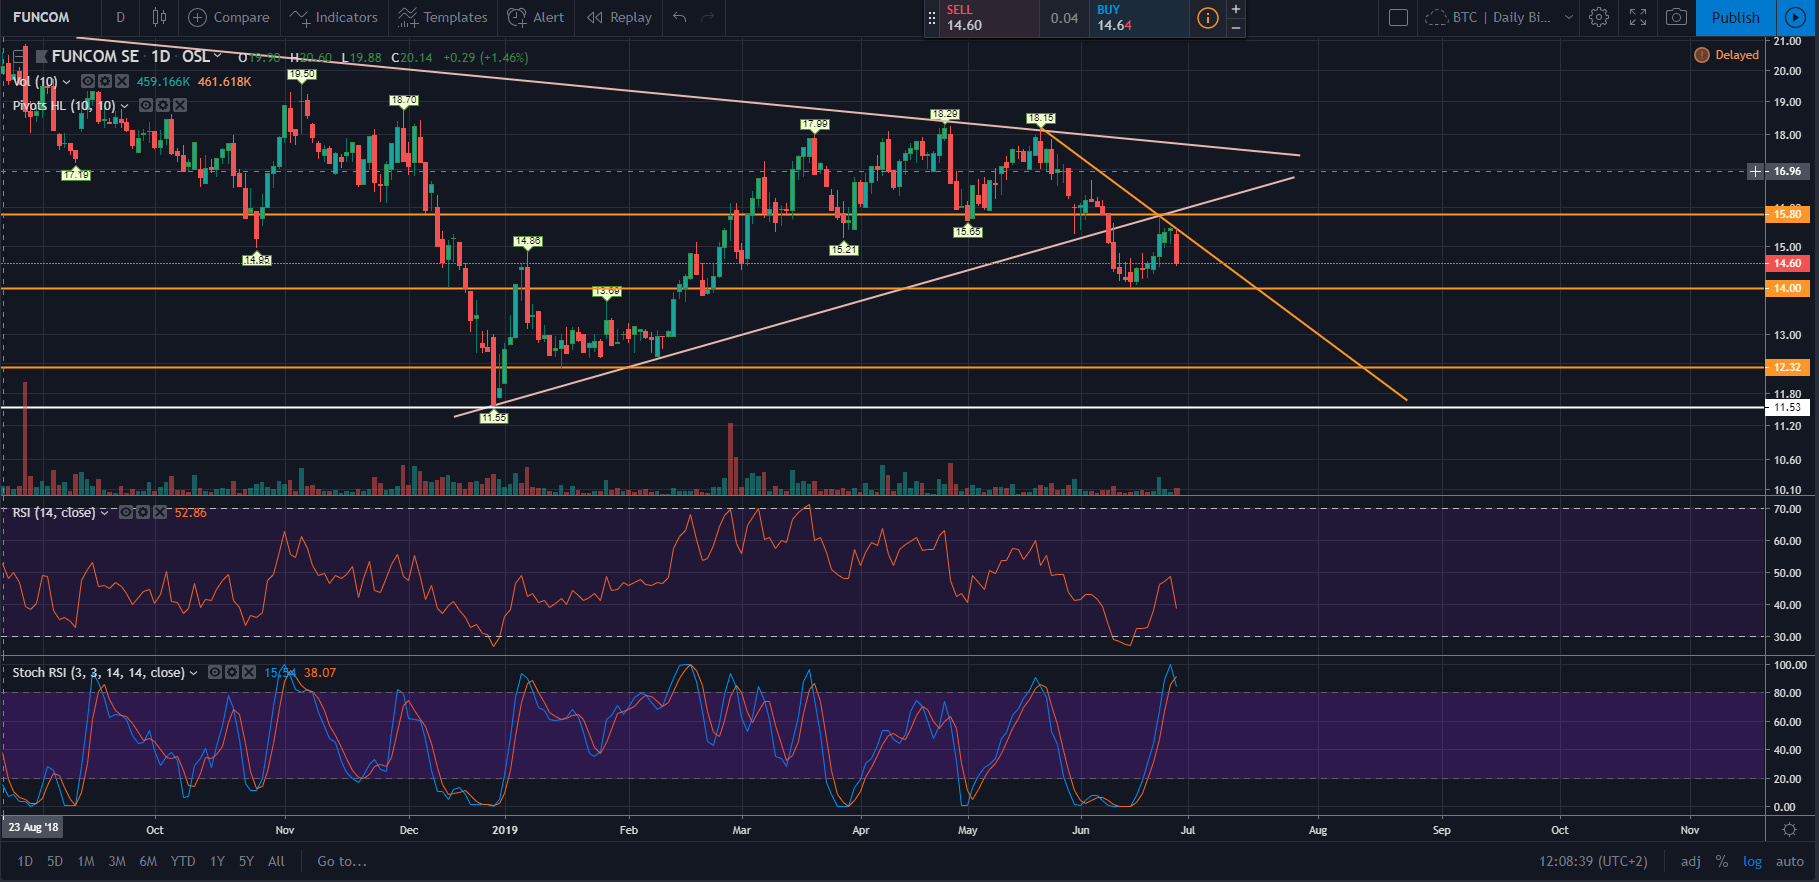Decrease order quantity with minus button
Screen dimensions: 1819x882
coord(1236,27)
